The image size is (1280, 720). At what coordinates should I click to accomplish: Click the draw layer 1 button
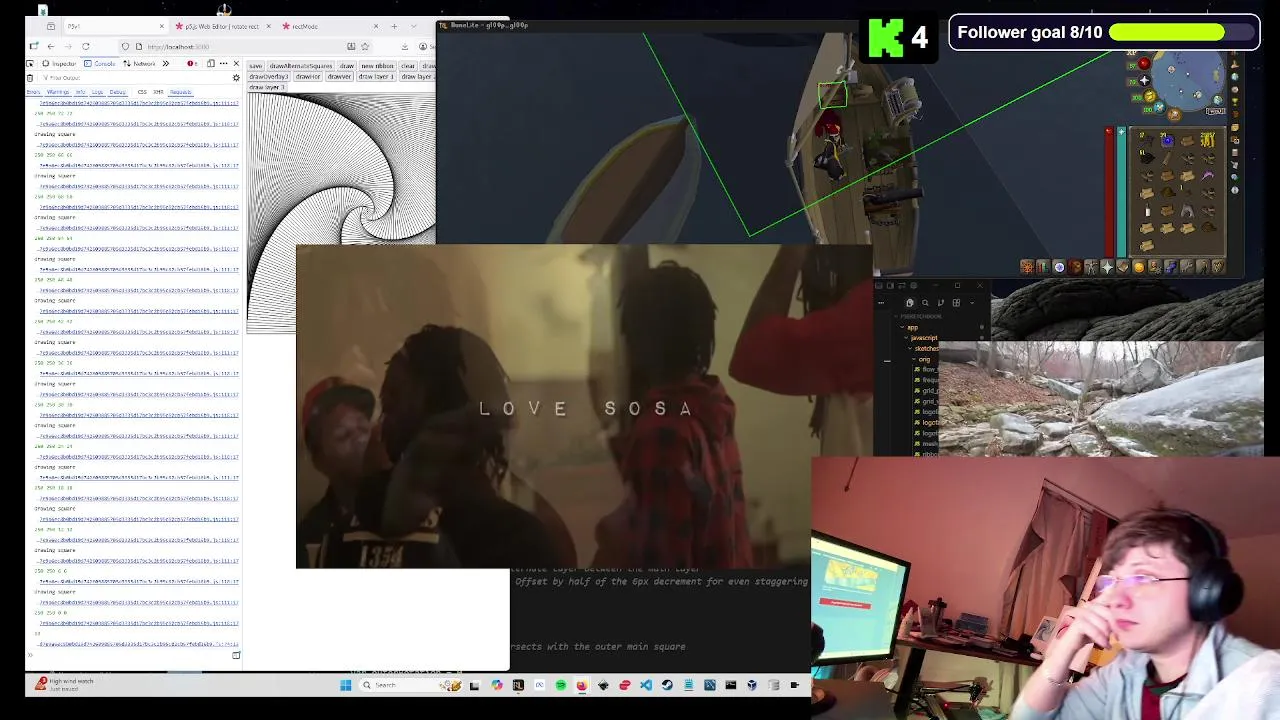click(375, 76)
